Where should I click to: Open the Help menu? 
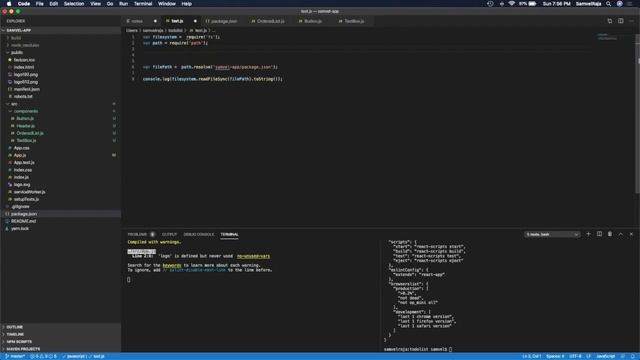click(x=187, y=4)
